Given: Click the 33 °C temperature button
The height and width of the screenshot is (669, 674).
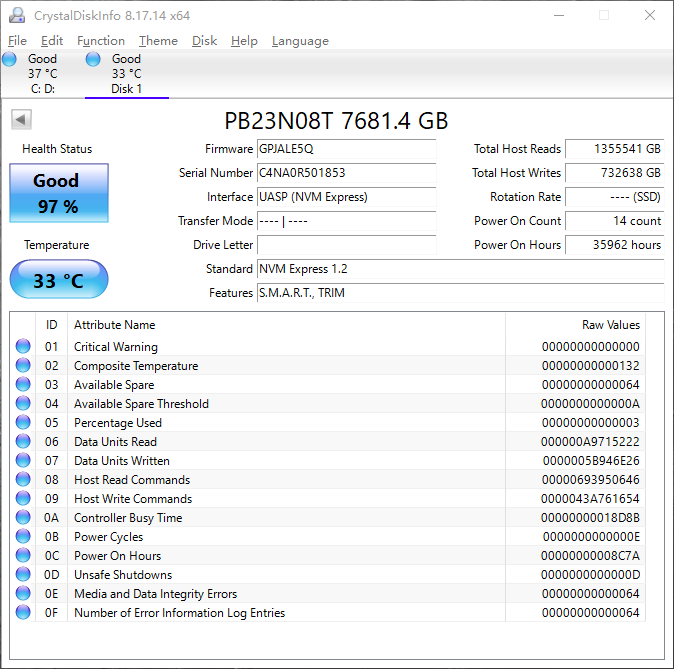Looking at the screenshot, I should pos(59,279).
